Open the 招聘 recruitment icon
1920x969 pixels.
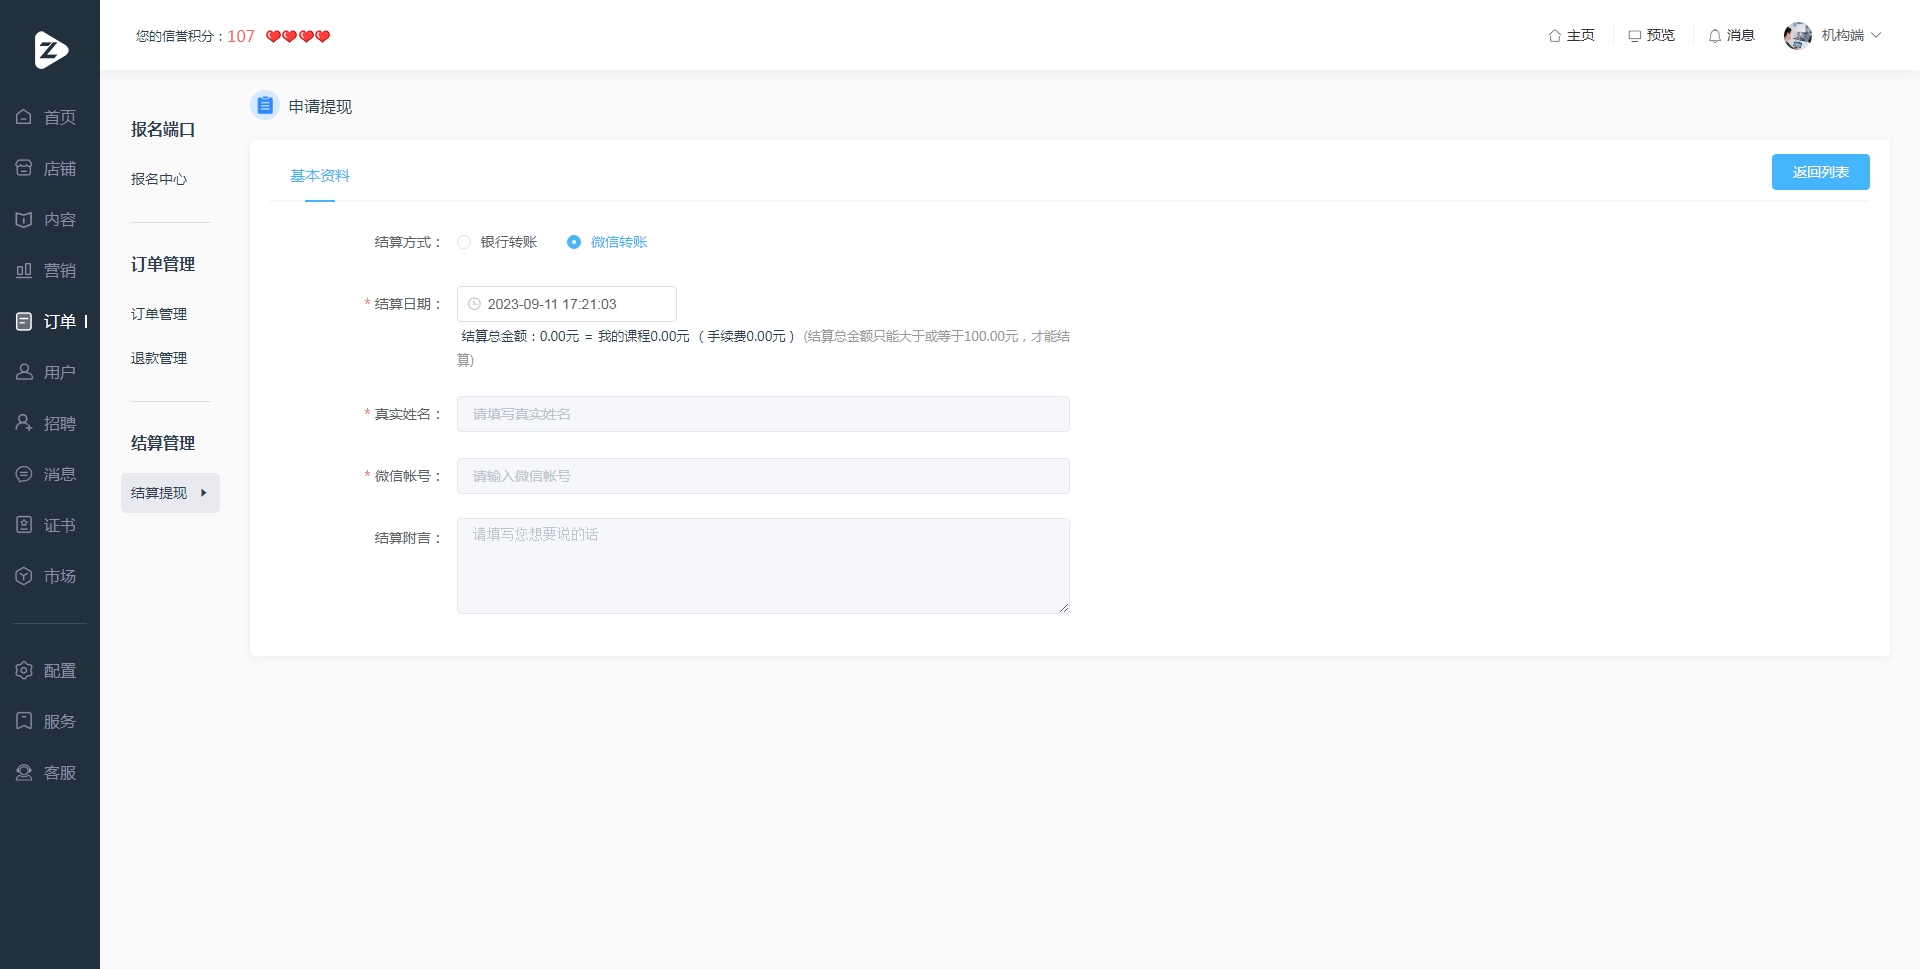(x=24, y=423)
